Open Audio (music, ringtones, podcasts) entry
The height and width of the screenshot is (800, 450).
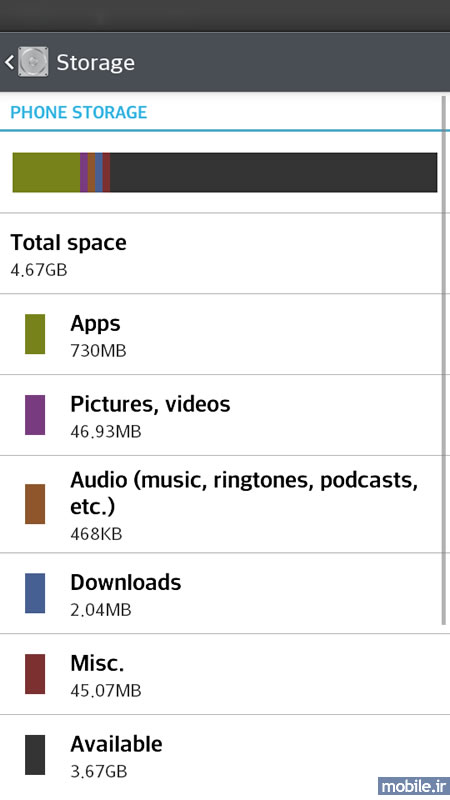pos(225,504)
